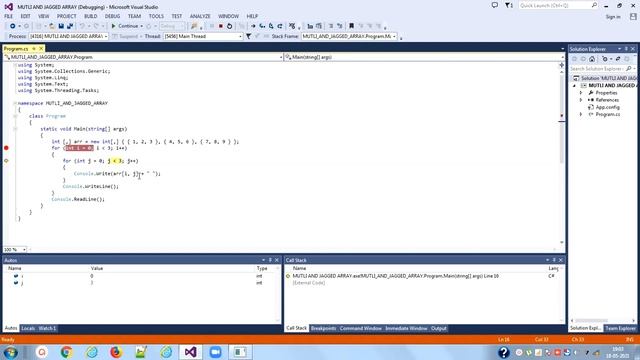Screen dimensions: 640x360
Task: Open the Windows Start button
Action: (x=11, y=352)
